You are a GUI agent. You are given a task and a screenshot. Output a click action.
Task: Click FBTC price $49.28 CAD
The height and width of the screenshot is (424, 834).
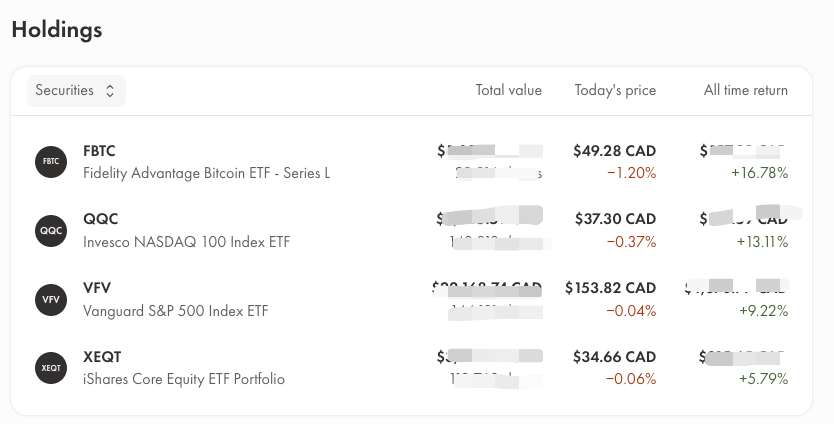pos(614,151)
